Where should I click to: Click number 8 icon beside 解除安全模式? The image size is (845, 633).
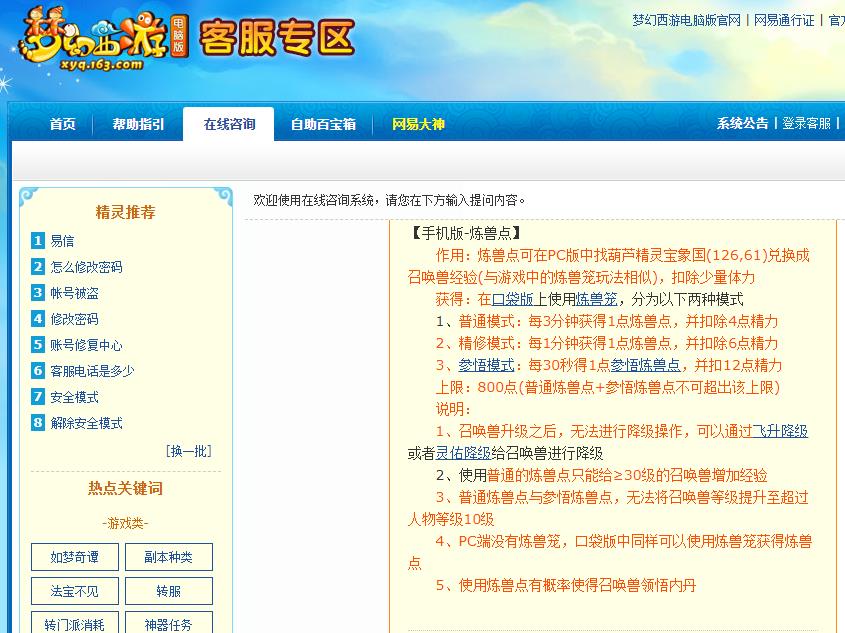(38, 423)
